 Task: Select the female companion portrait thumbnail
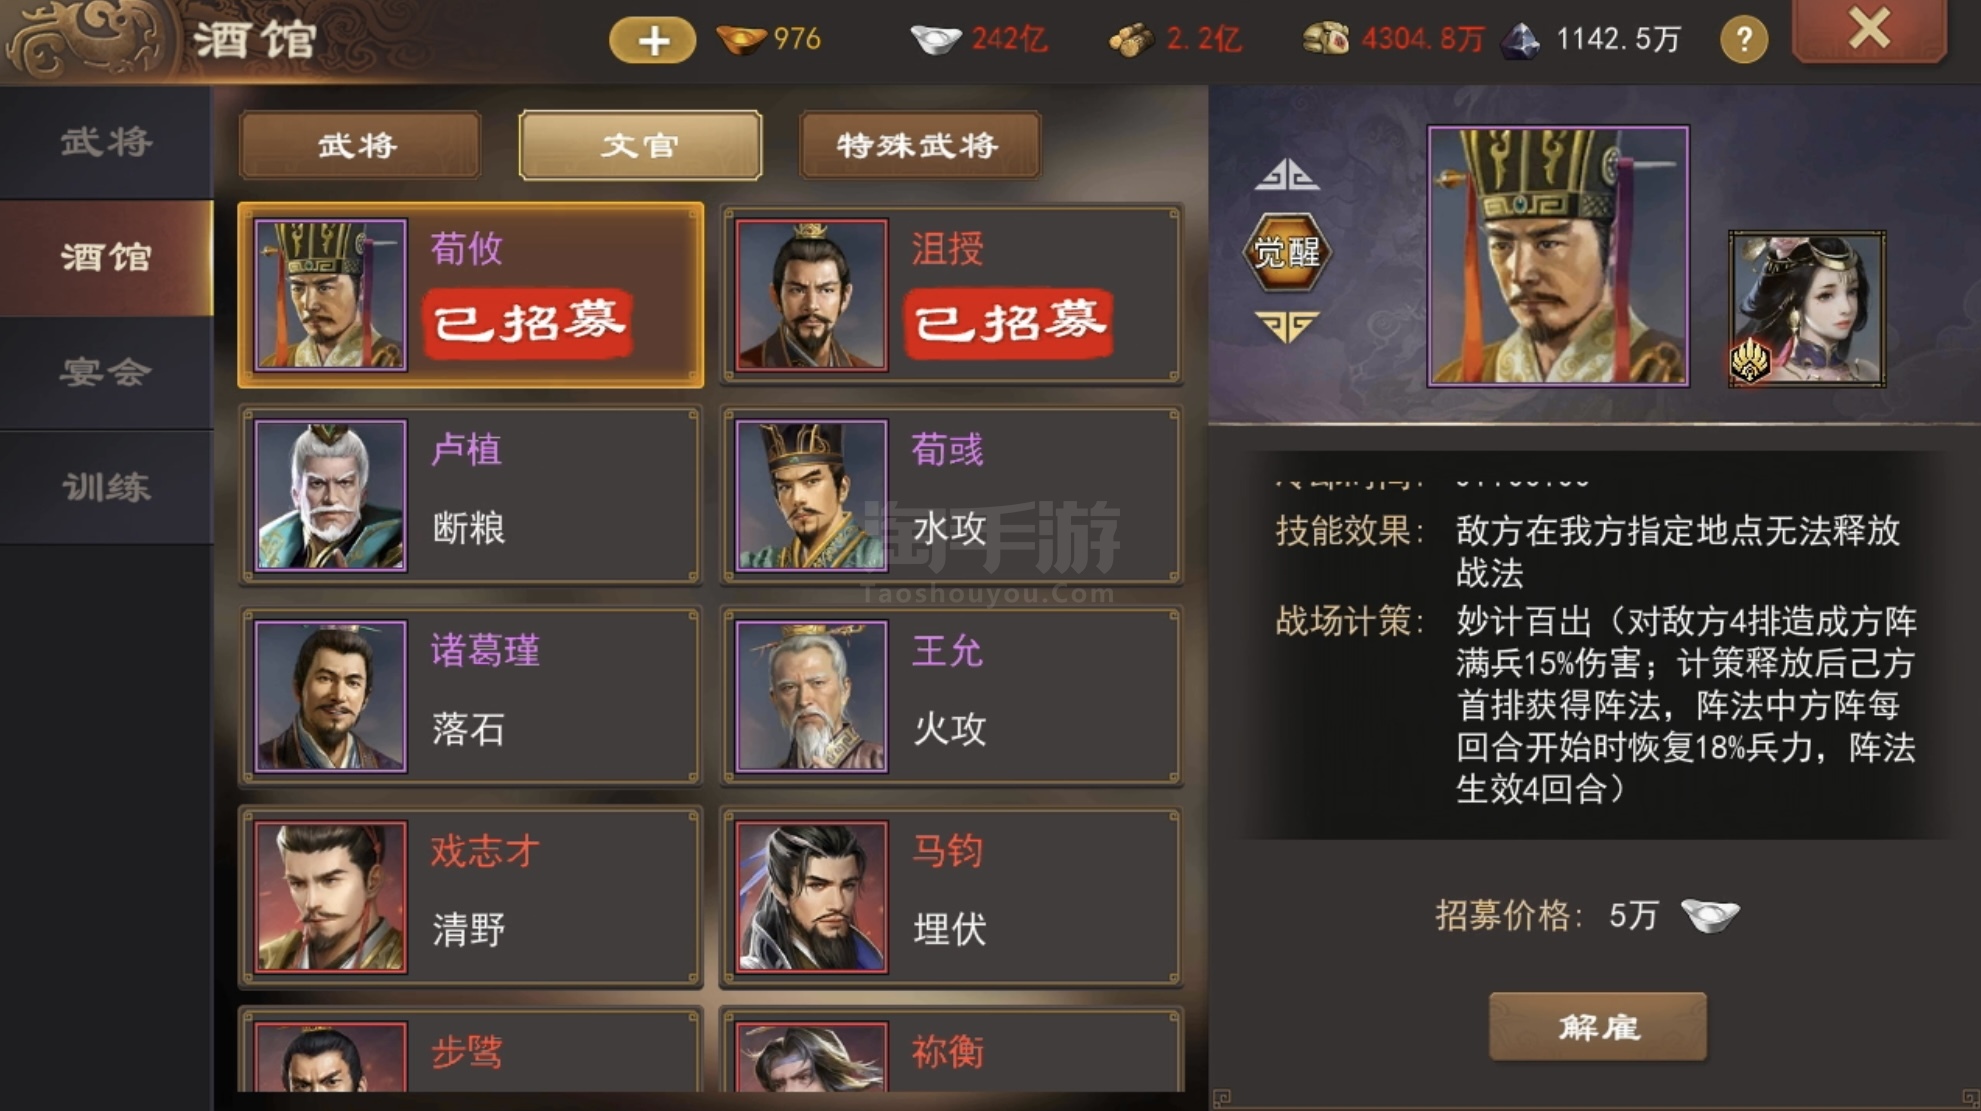1807,309
